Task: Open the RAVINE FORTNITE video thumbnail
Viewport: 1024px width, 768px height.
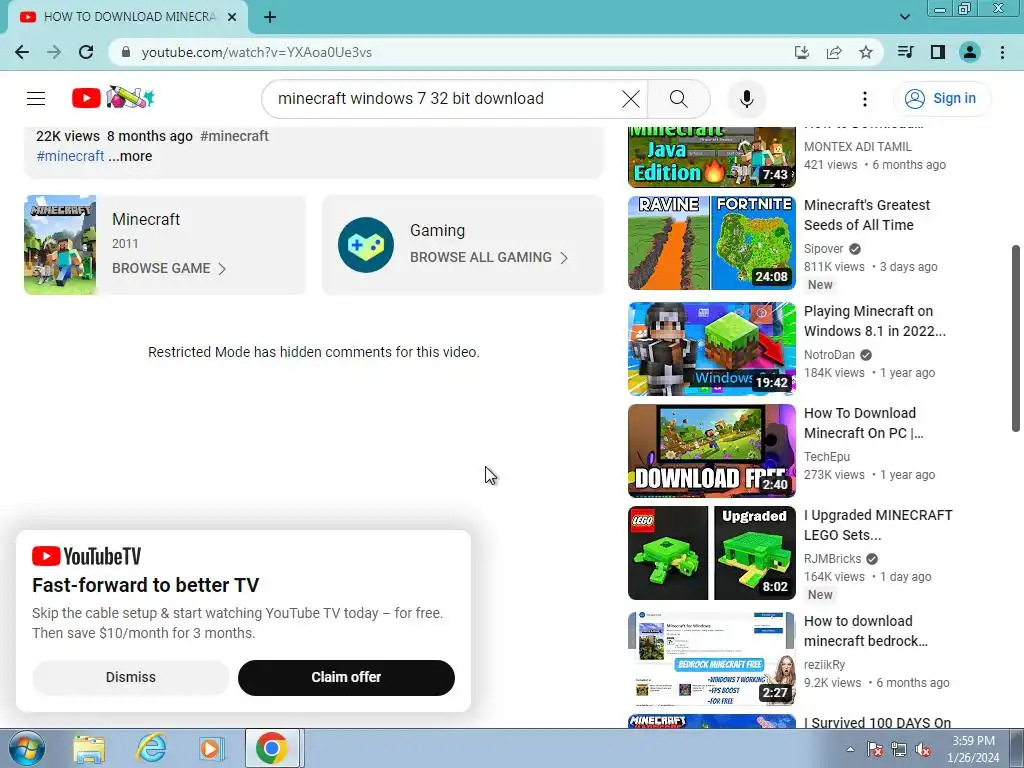Action: pyautogui.click(x=712, y=243)
